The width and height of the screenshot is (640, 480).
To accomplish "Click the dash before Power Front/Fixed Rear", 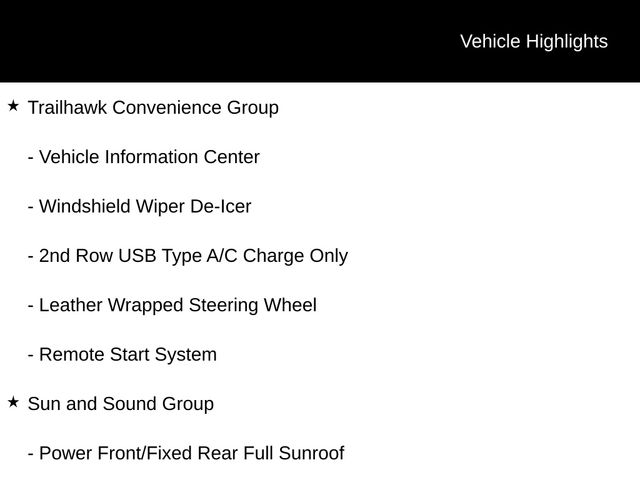I will click(x=31, y=454).
